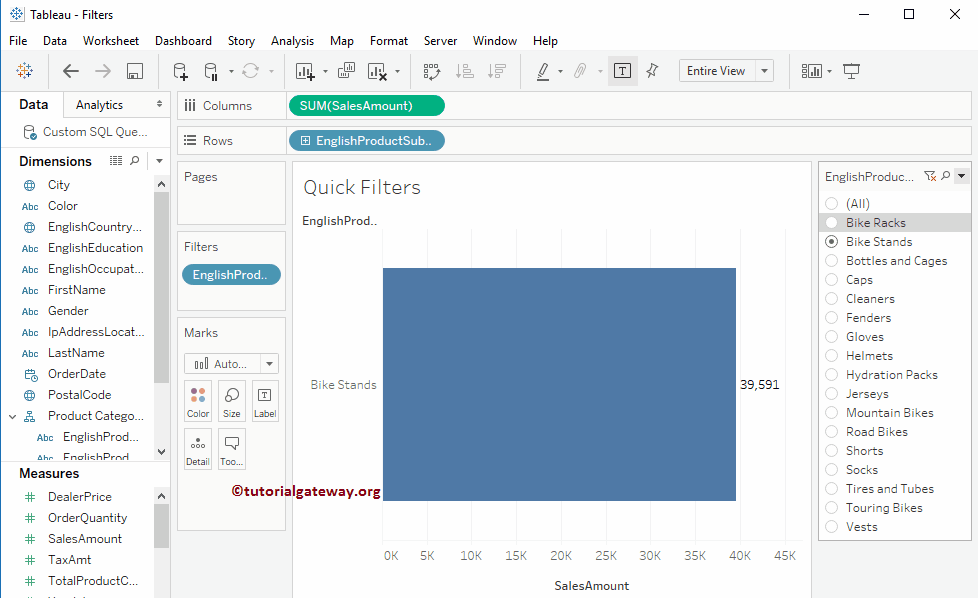Enter presentation mode from the toolbar
The height and width of the screenshot is (598, 978).
tap(851, 71)
